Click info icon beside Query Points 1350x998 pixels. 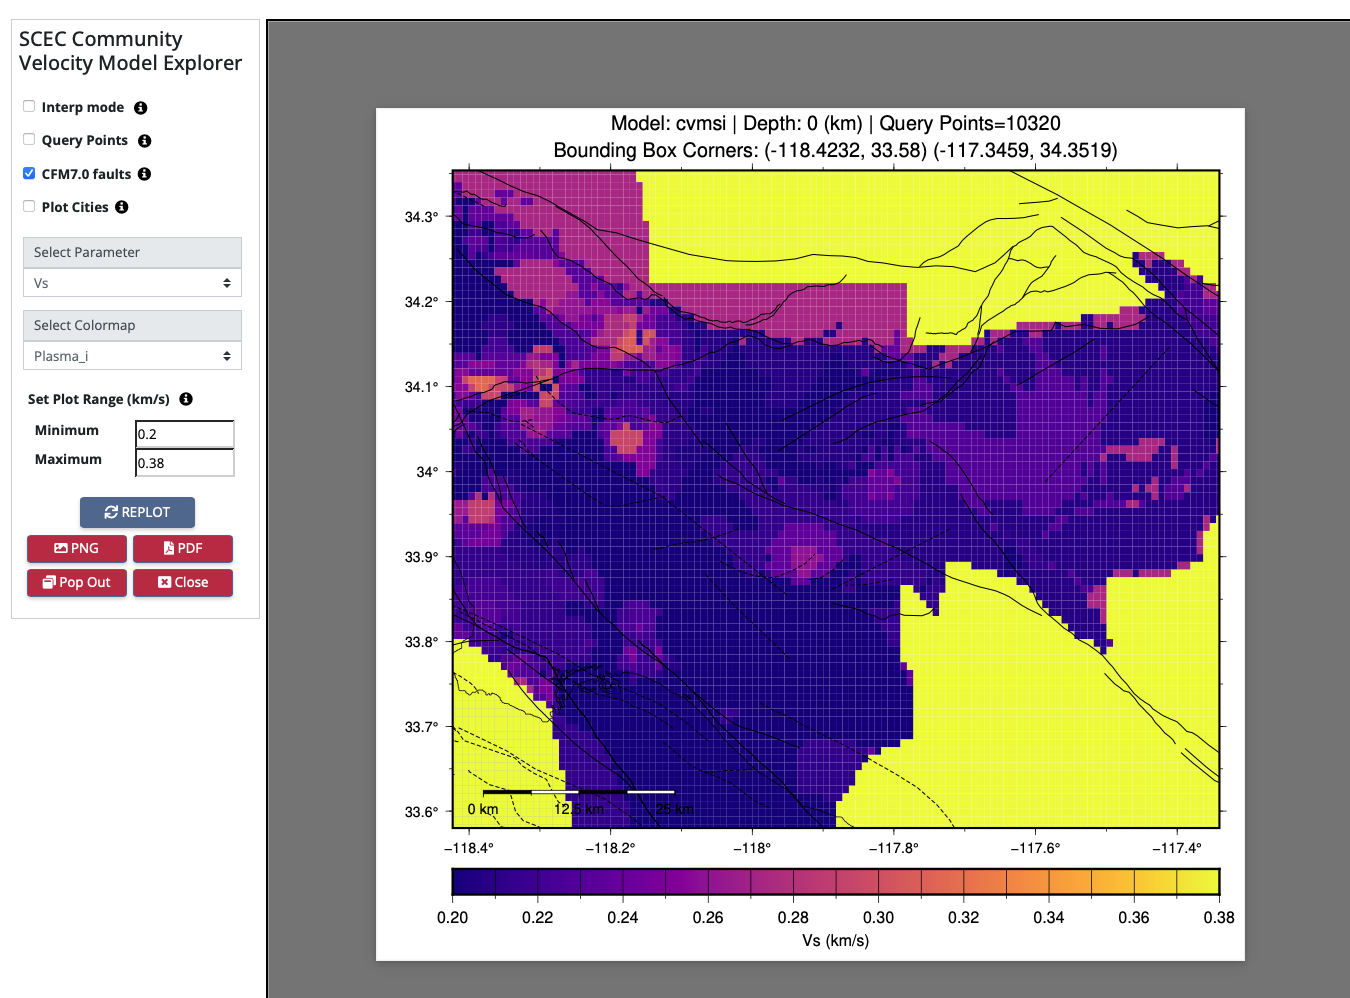coord(145,141)
